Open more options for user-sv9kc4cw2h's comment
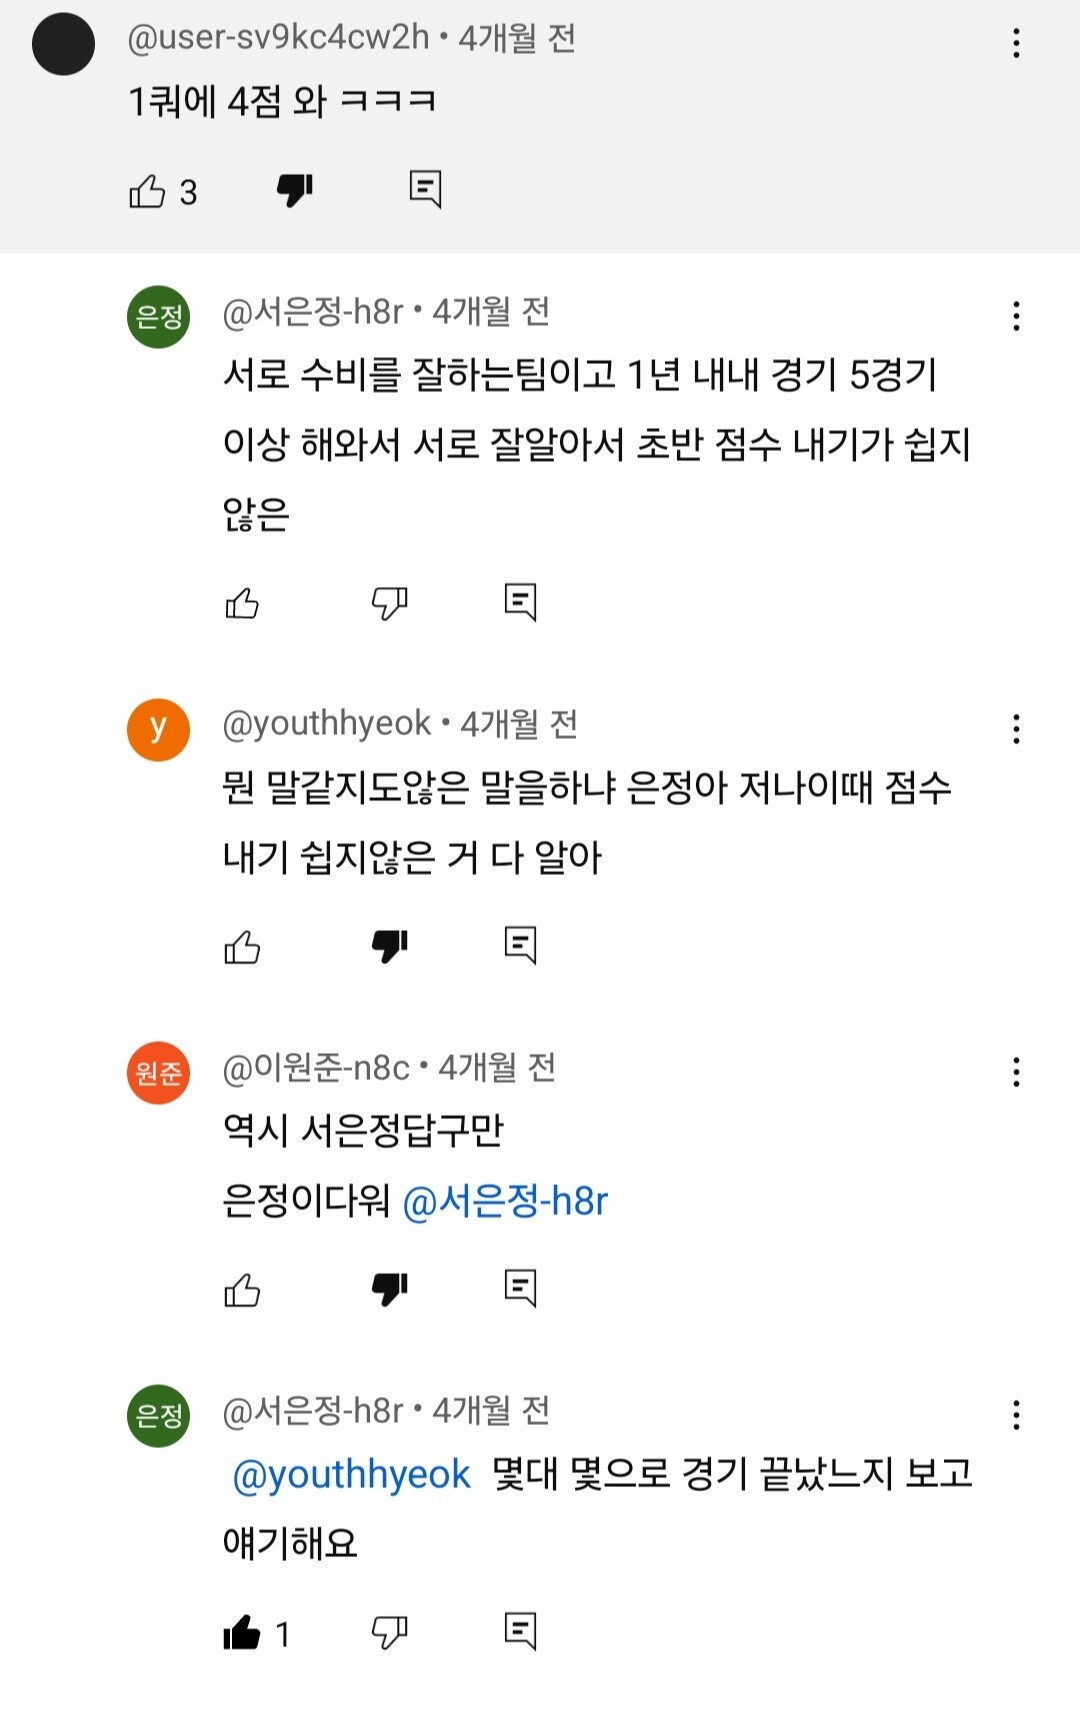Screen dimensions: 1080x1718 (x=1016, y=43)
